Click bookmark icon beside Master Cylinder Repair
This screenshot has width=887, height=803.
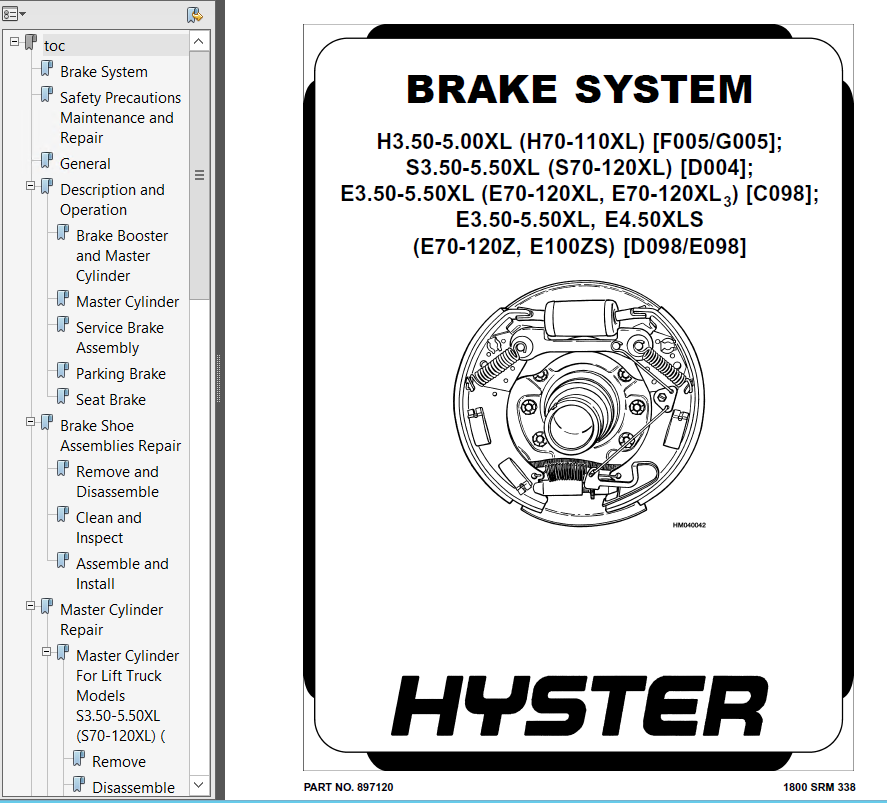point(46,606)
